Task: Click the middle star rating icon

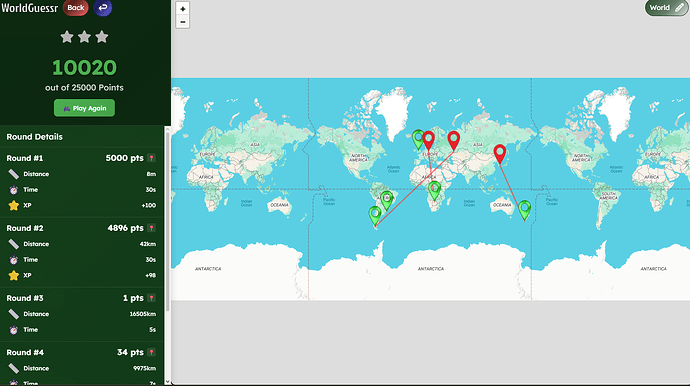Action: 84,37
